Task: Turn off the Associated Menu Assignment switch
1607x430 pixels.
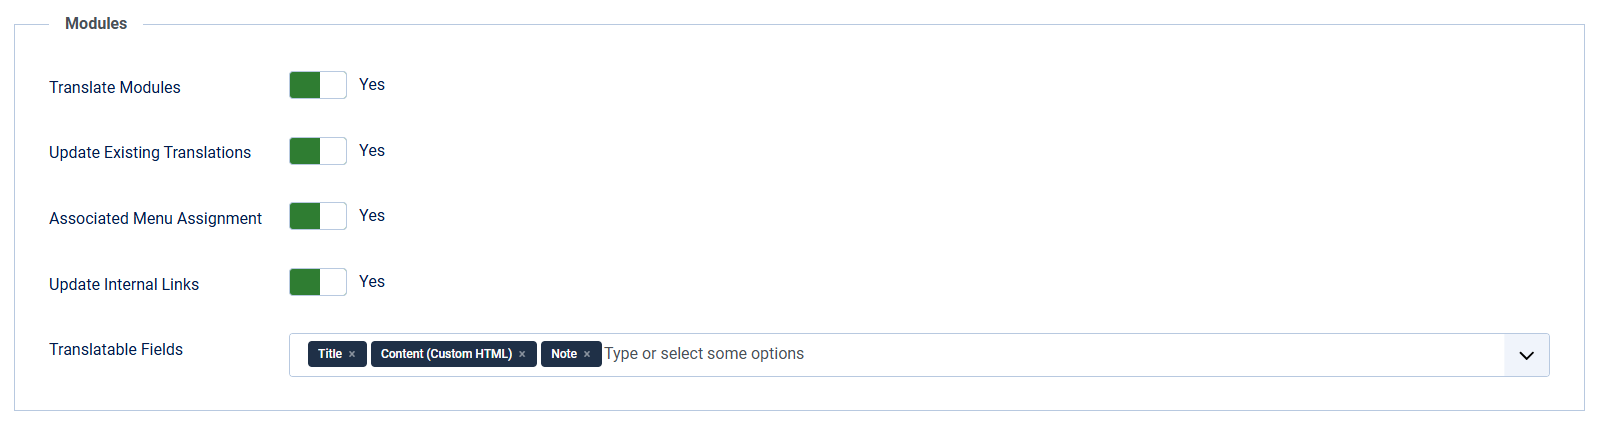Action: pyautogui.click(x=318, y=216)
